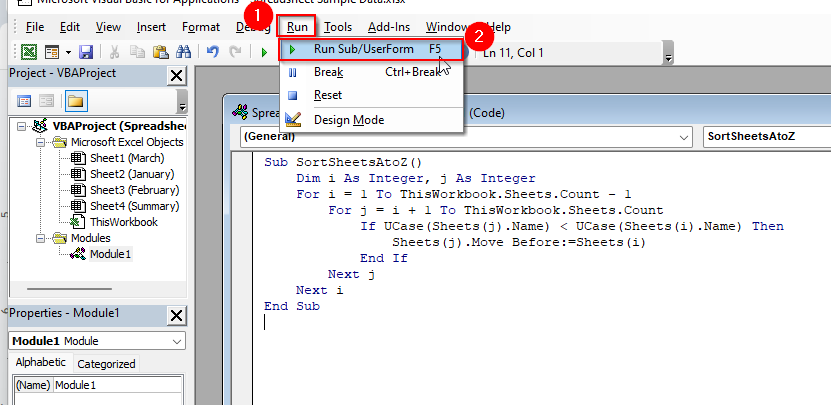Close the Project - VBAProject panel

pos(176,76)
